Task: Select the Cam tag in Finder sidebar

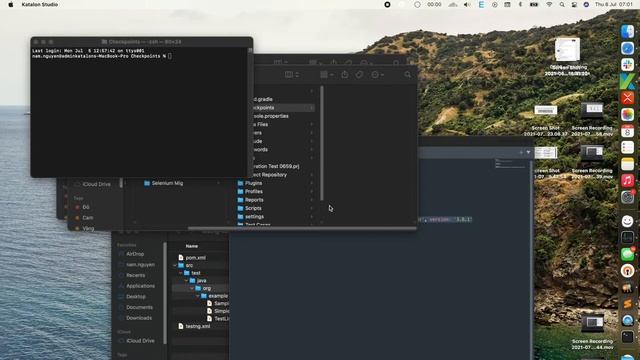Action: pos(88,218)
